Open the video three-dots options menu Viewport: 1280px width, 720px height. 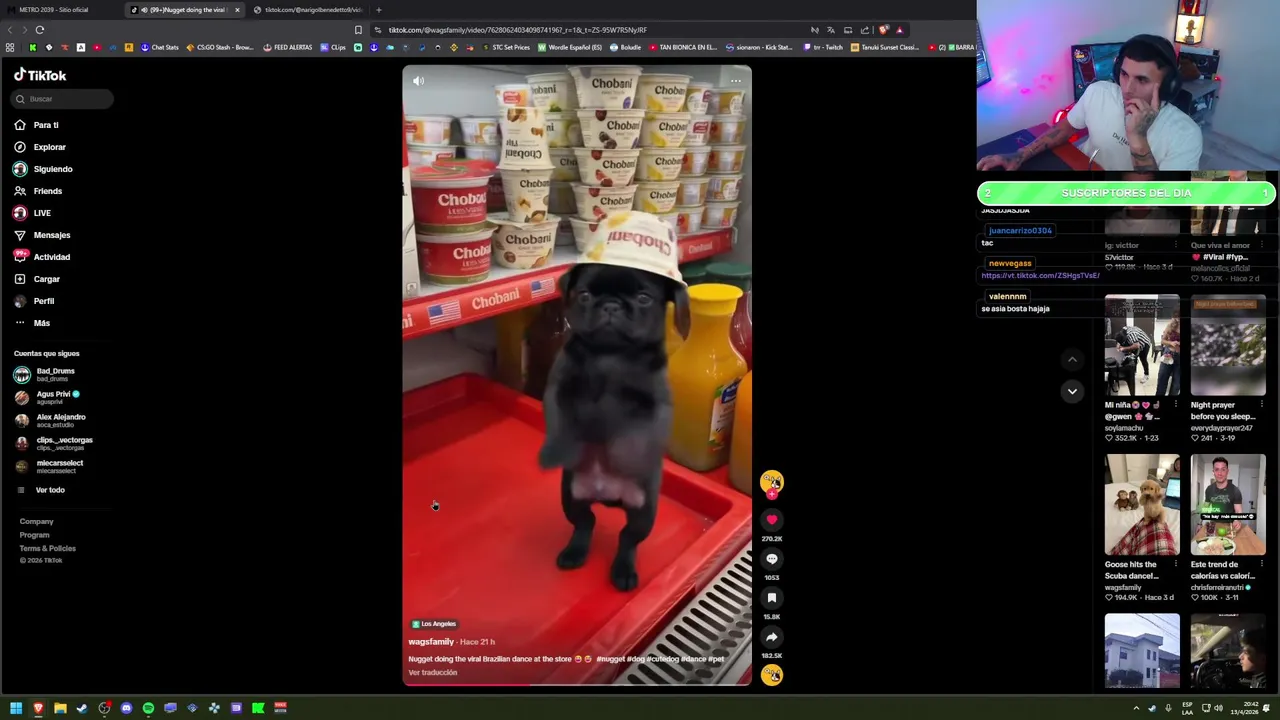click(x=735, y=81)
